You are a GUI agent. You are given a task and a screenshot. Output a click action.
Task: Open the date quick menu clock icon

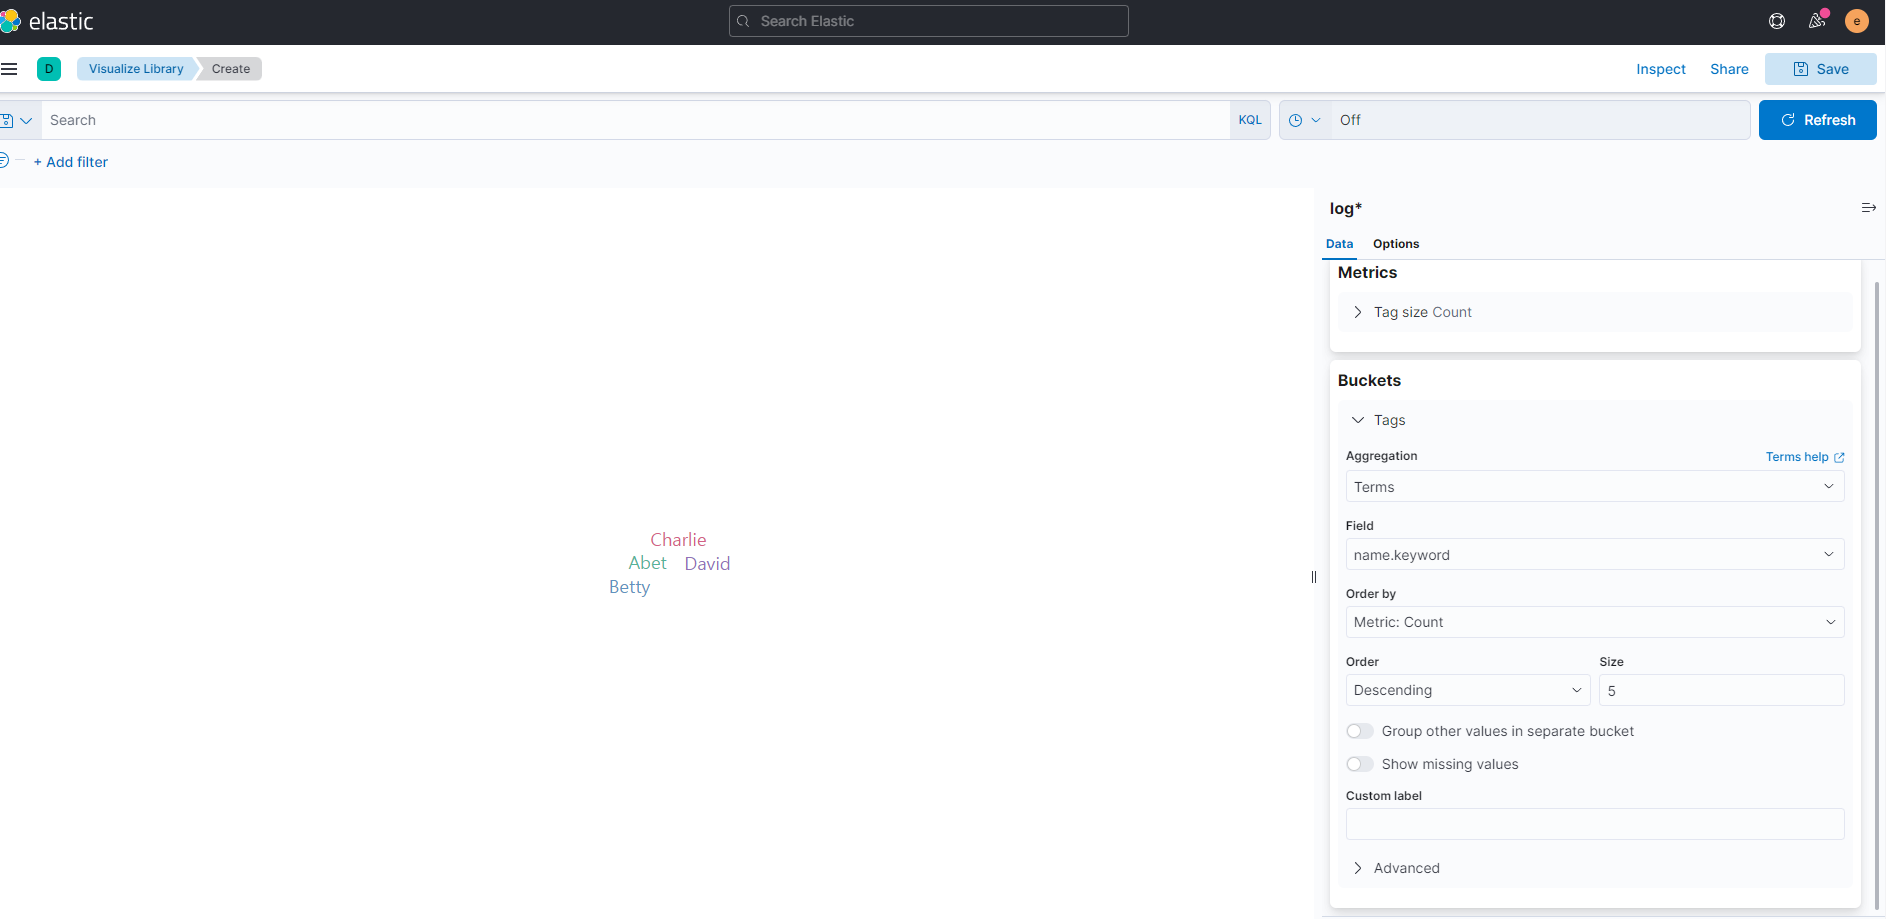pos(1305,120)
